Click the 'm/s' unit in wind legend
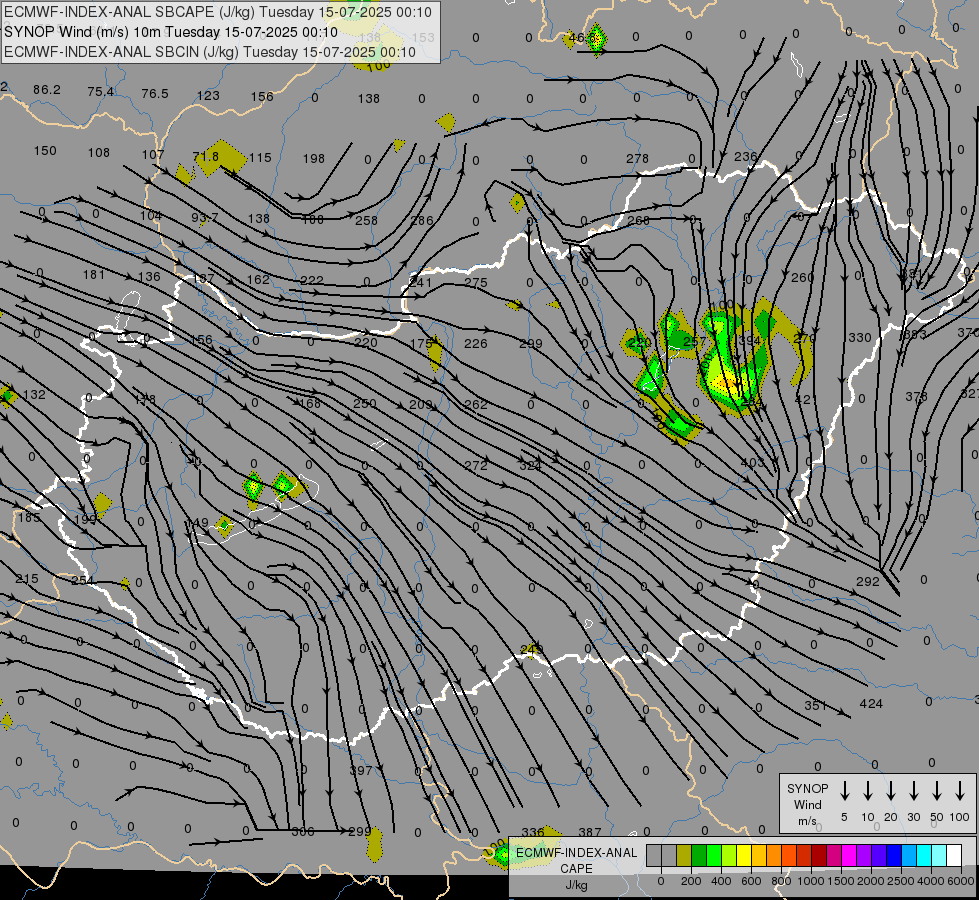Screen dimensions: 979x900 [807, 821]
